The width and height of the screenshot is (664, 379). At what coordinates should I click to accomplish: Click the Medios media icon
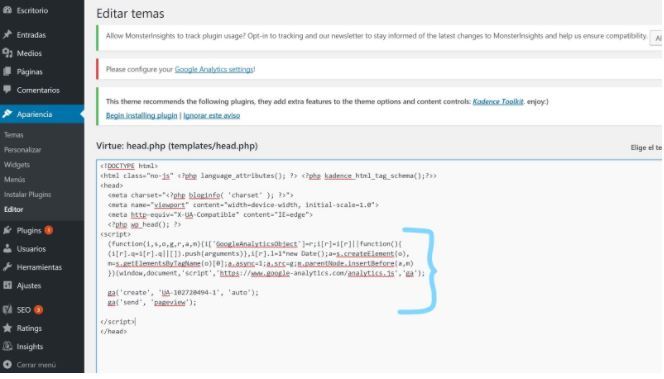[x=7, y=53]
